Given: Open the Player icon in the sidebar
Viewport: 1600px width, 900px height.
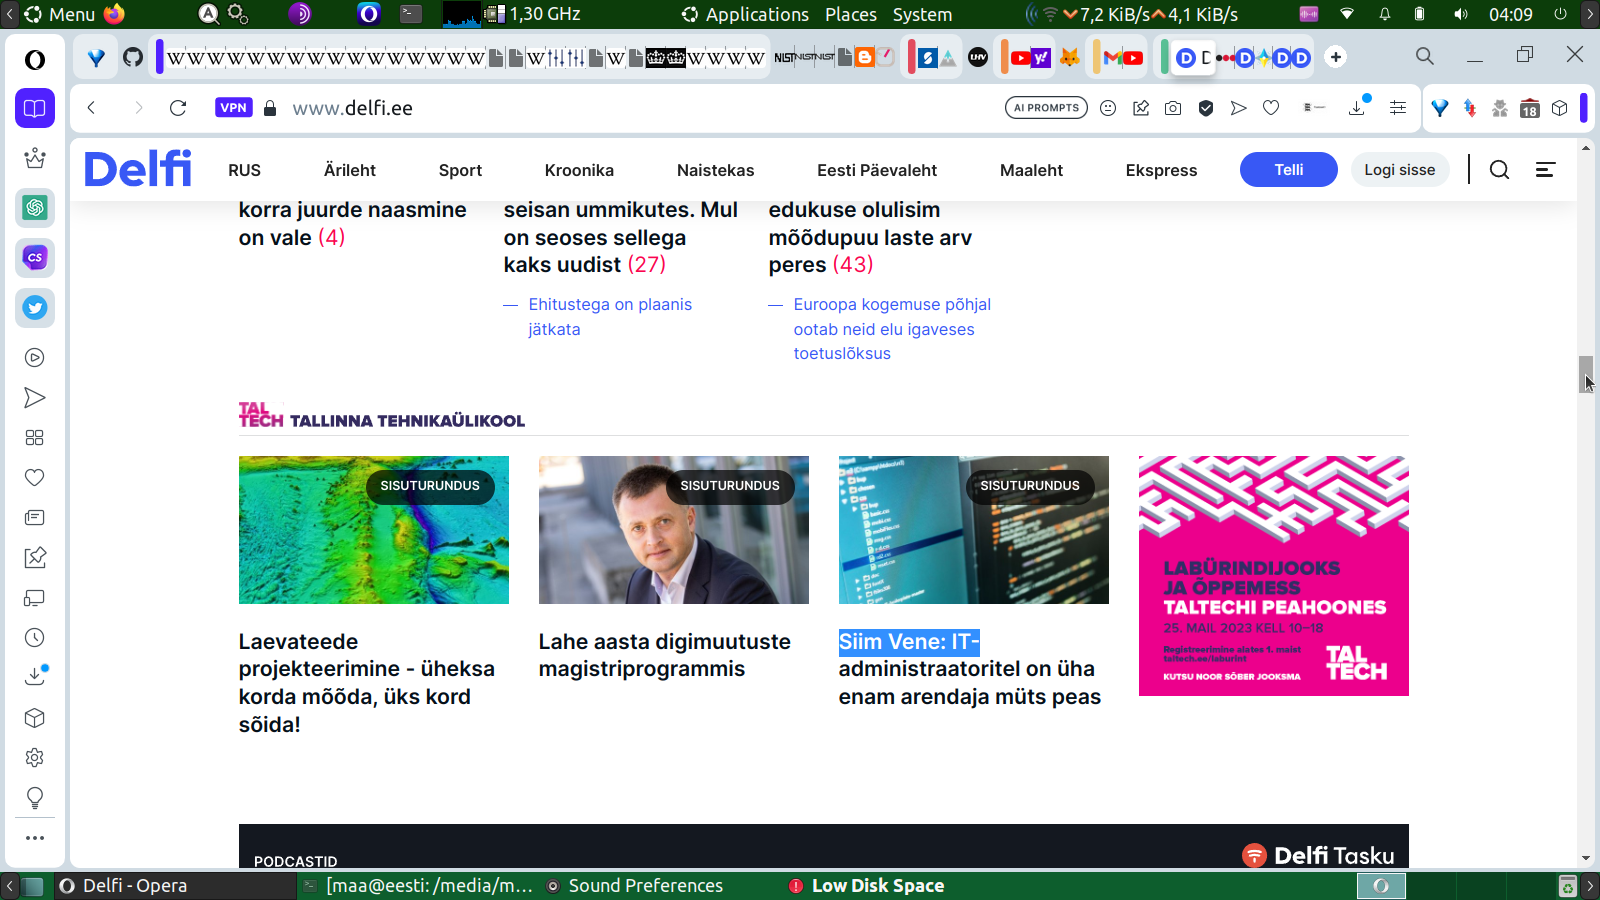Looking at the screenshot, I should pos(35,358).
